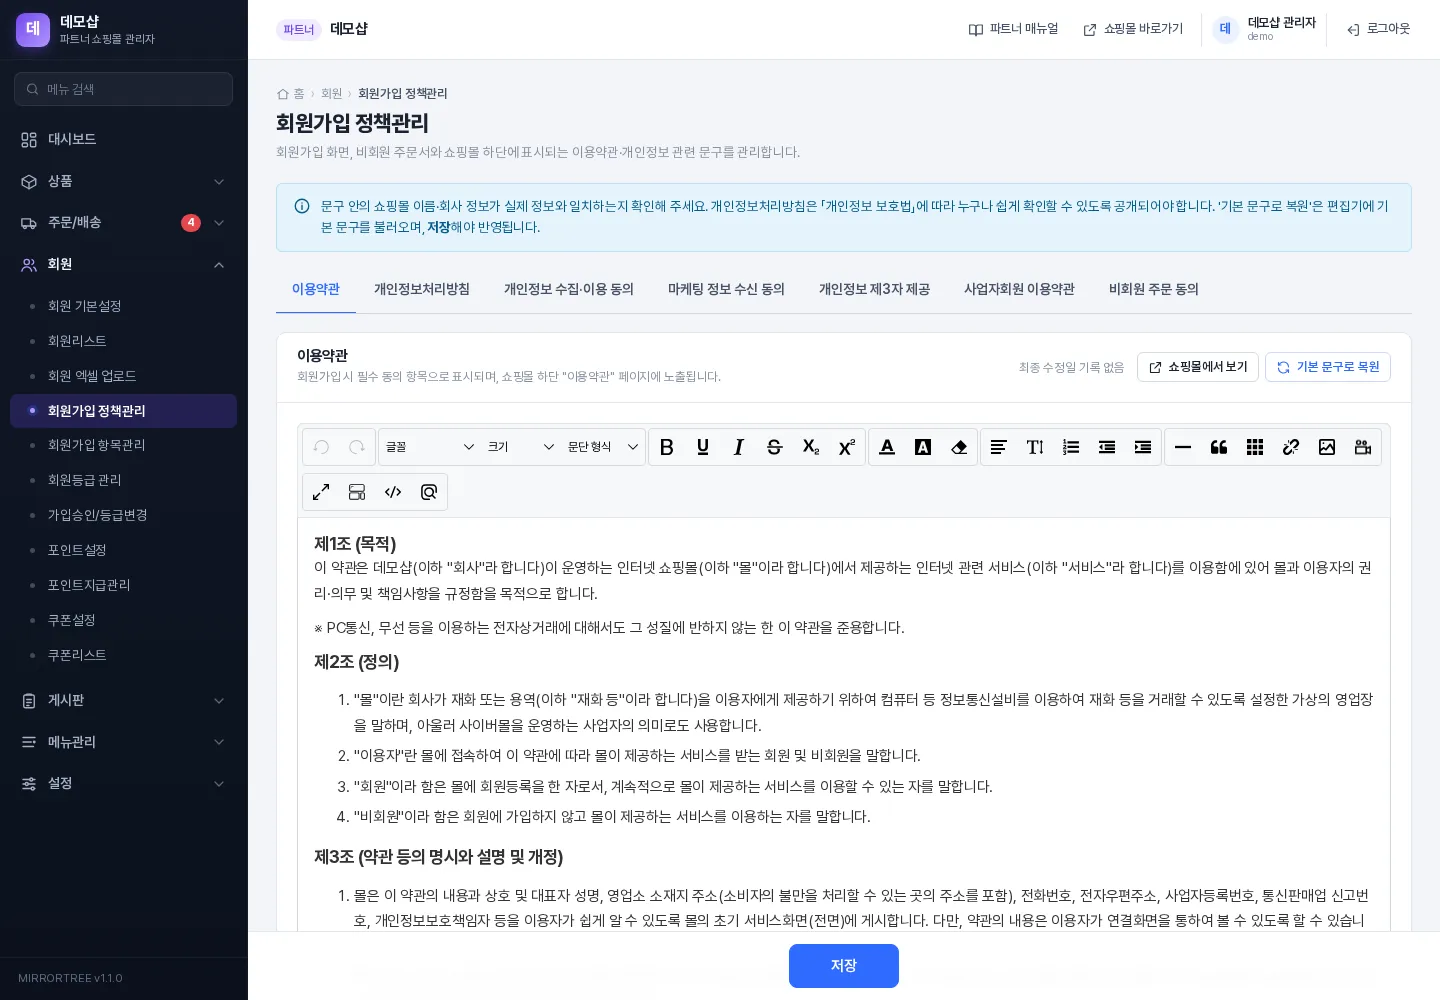This screenshot has height=1000, width=1440.
Task: Open the 크기 size dropdown
Action: point(521,447)
